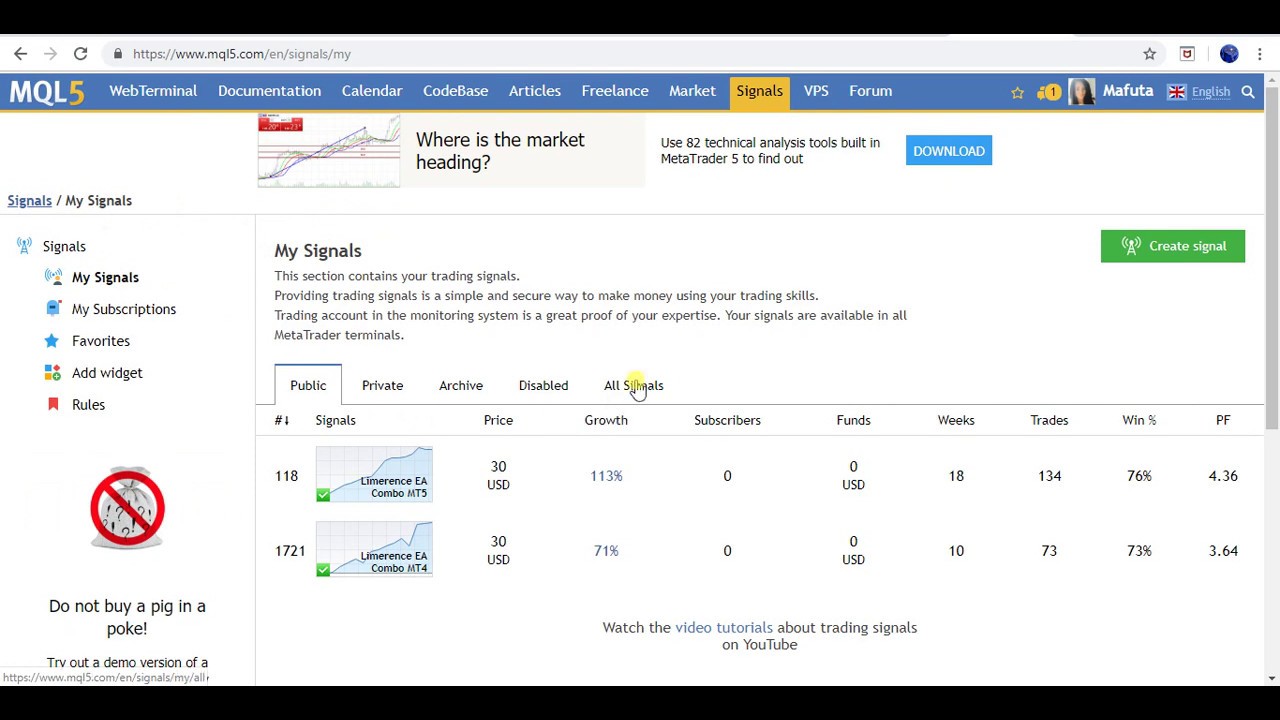Click the red Rules bookmark icon

point(53,404)
